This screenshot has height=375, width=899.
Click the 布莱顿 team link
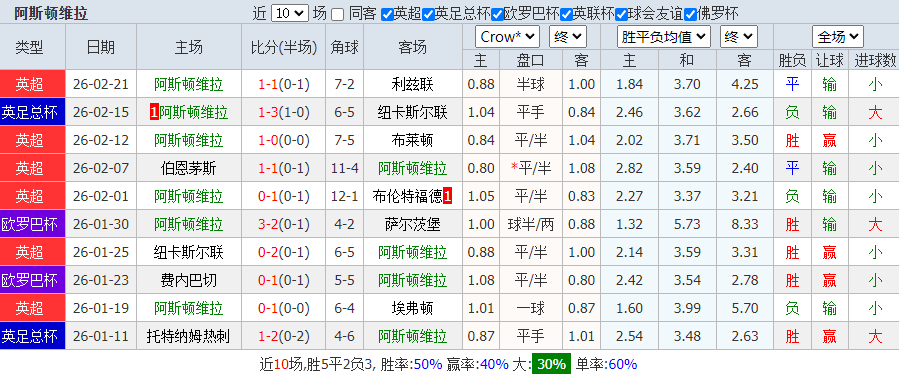click(x=413, y=140)
